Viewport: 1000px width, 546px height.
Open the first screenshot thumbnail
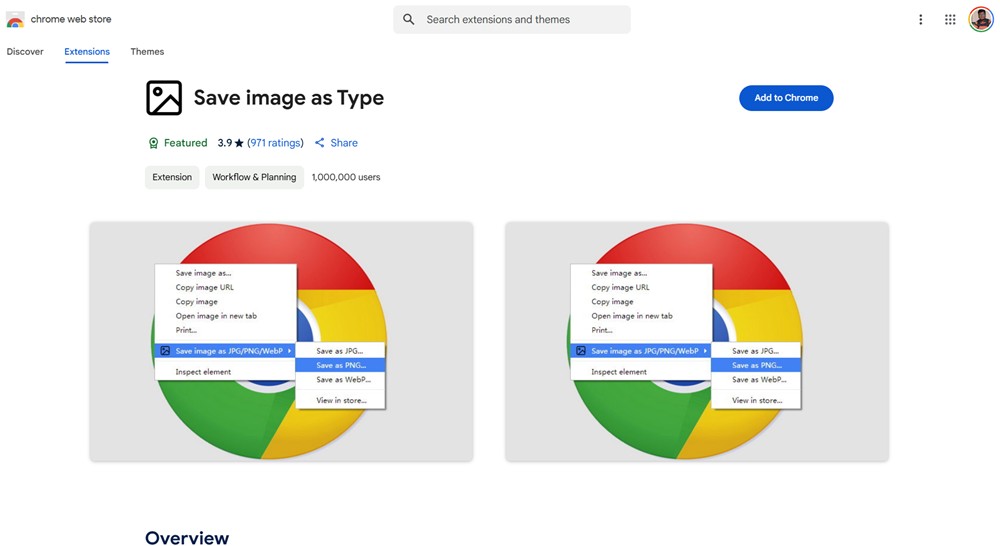click(281, 341)
